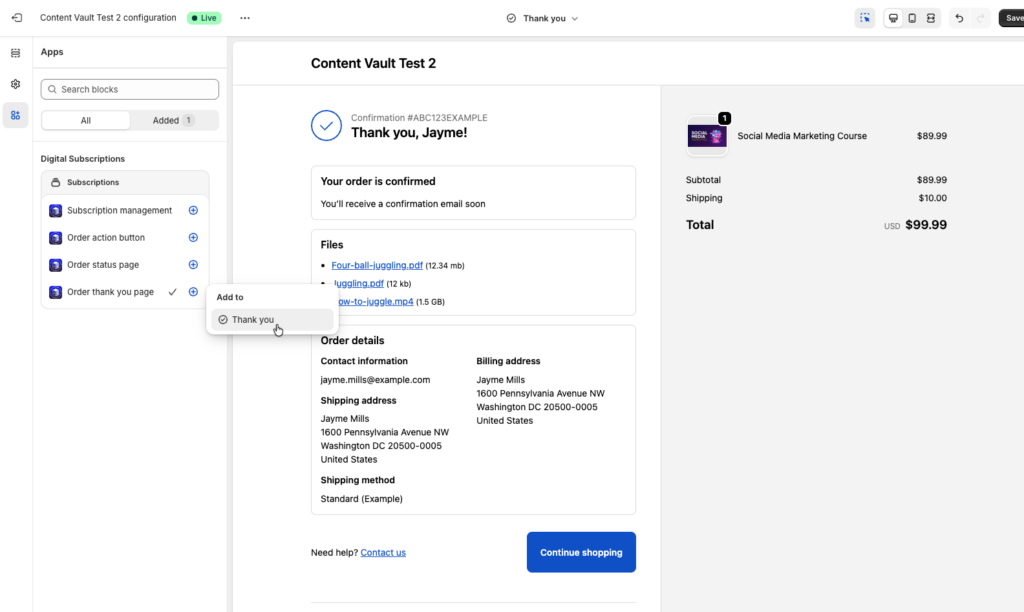
Task: Open the Thank you page selector dropdown
Action: pos(542,18)
